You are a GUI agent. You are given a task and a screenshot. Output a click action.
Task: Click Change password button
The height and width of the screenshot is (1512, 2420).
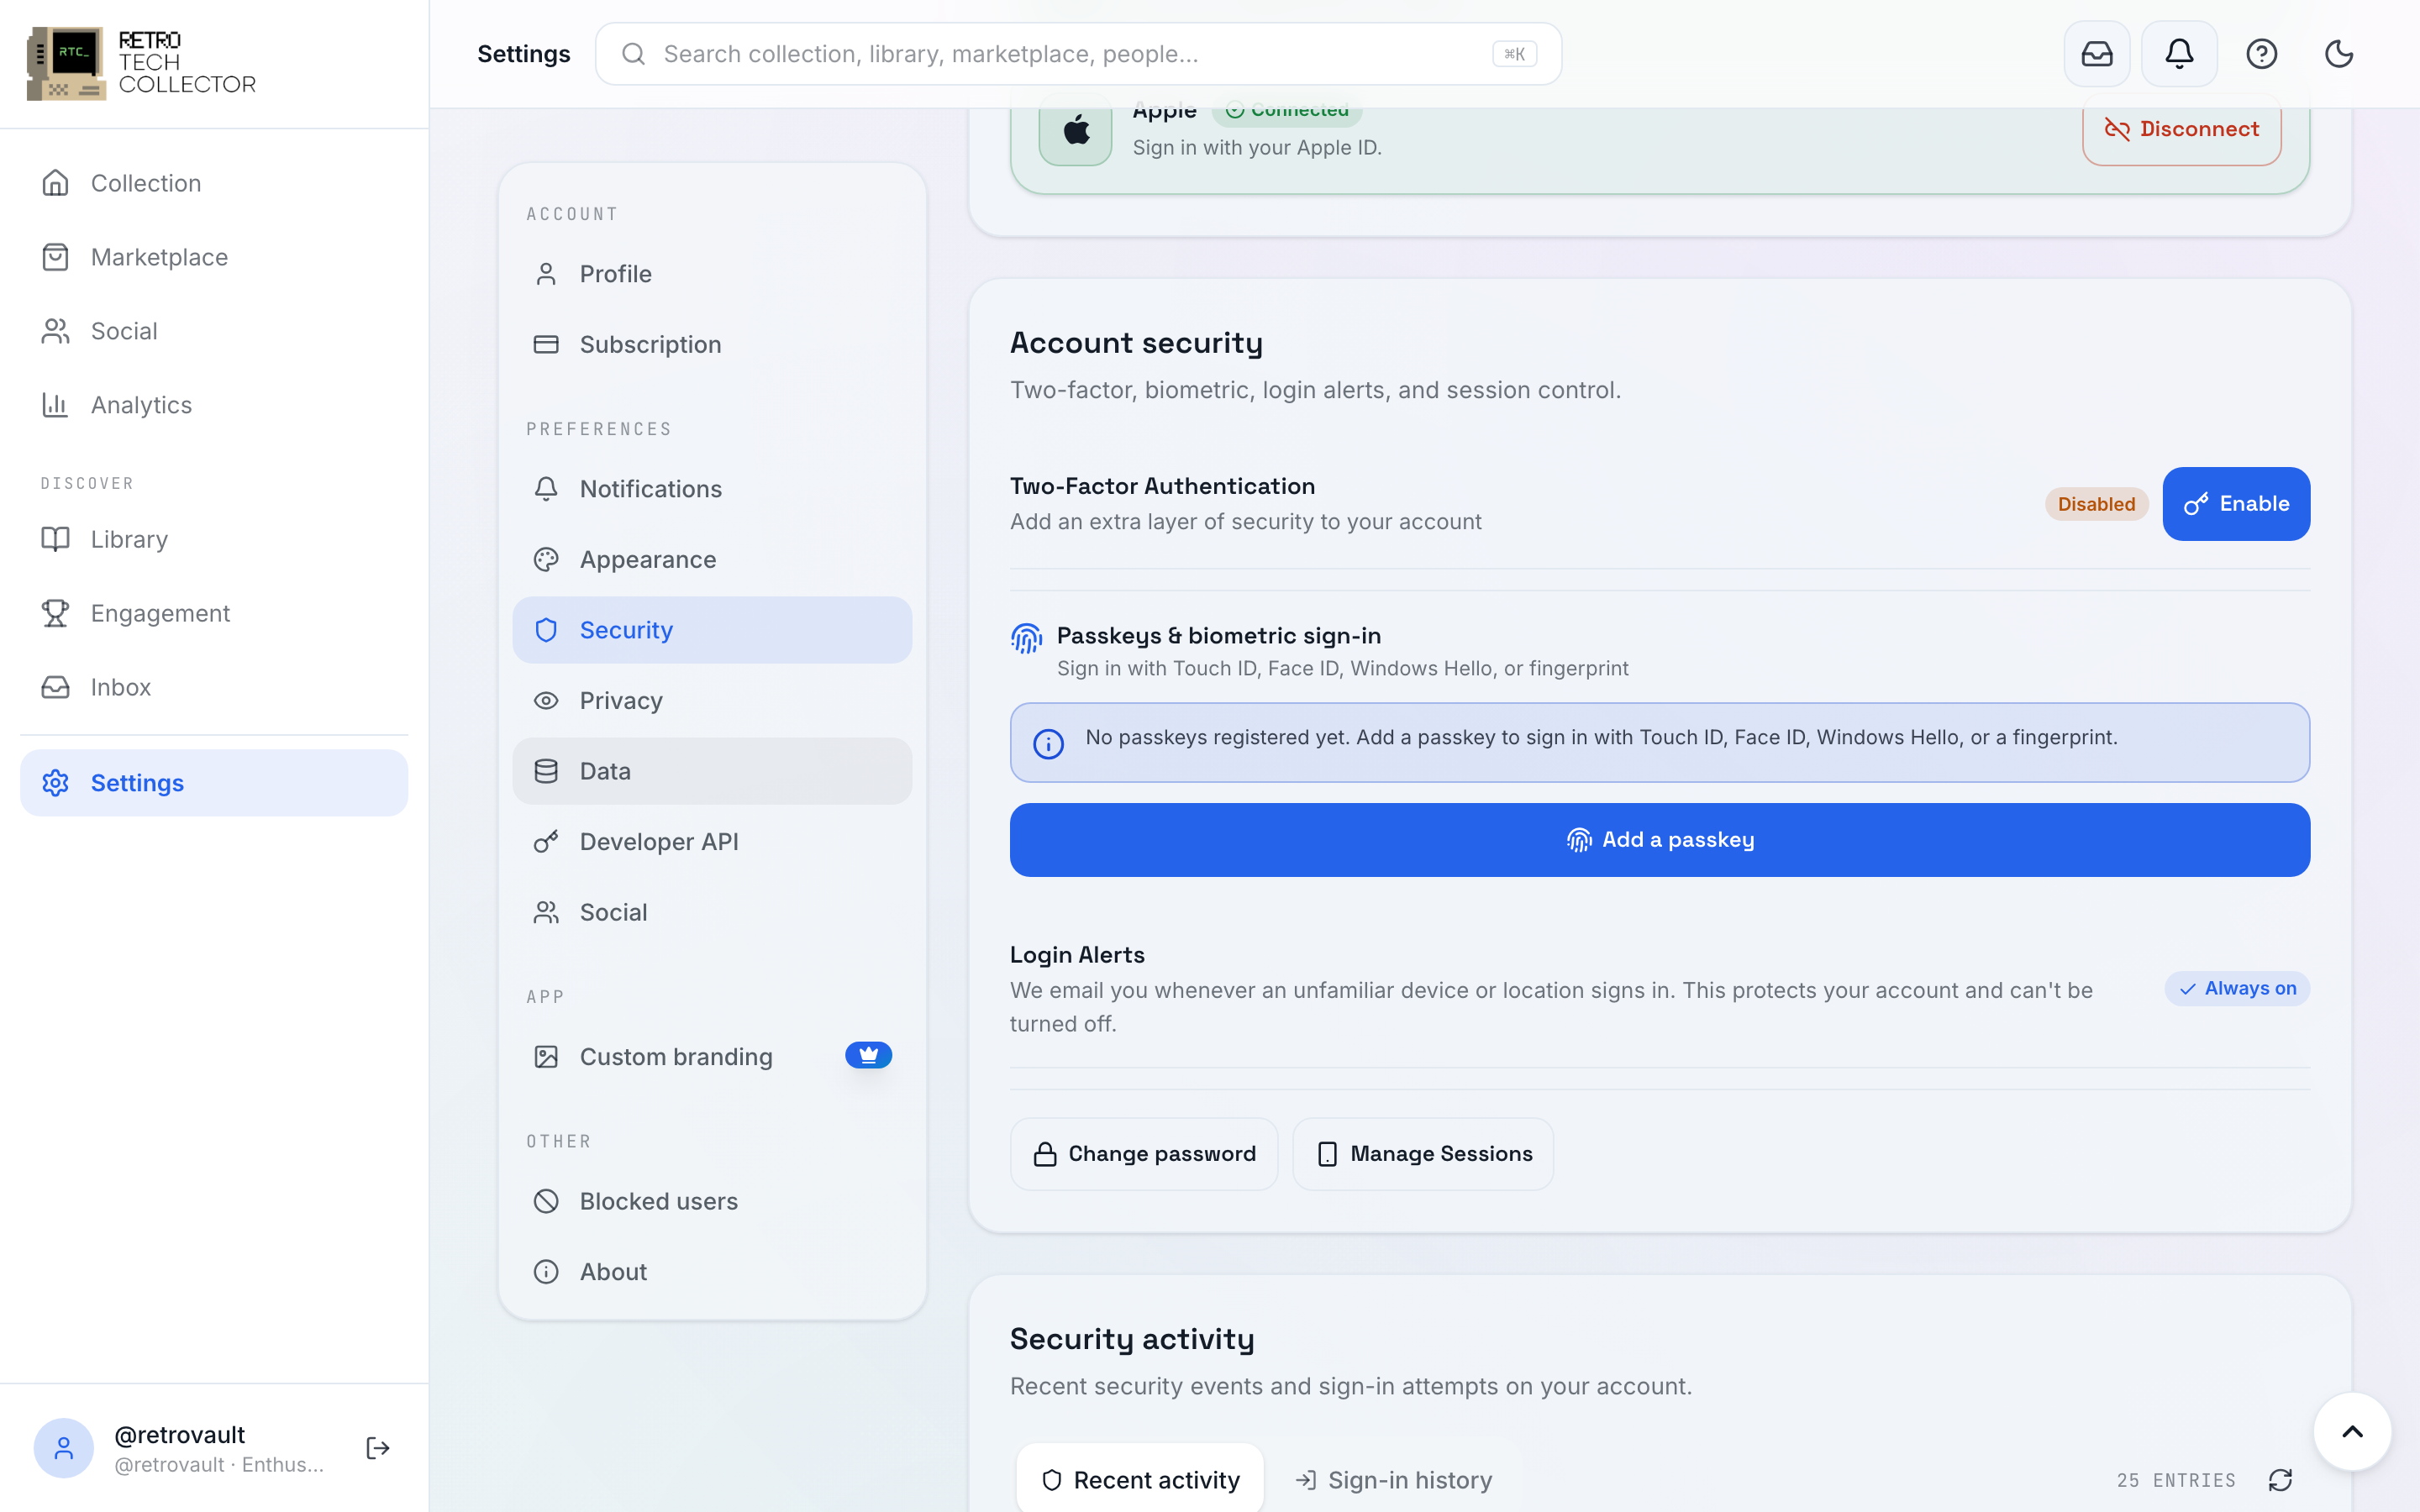click(1144, 1154)
